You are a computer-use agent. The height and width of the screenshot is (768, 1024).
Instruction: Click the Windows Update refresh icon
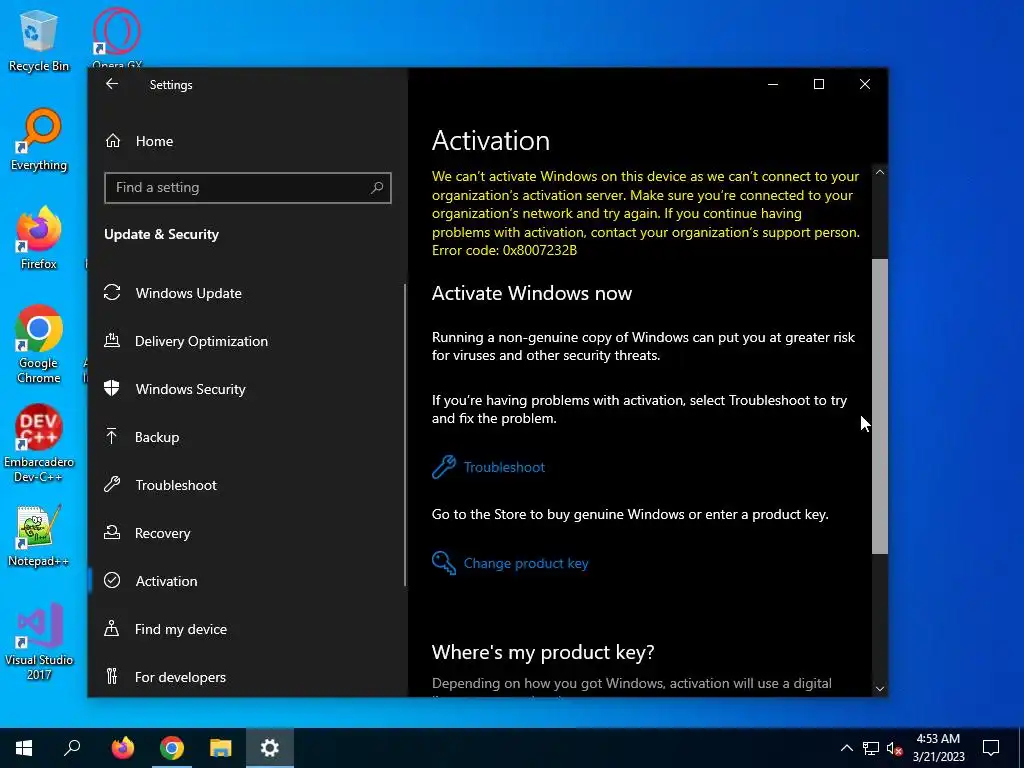coord(112,293)
